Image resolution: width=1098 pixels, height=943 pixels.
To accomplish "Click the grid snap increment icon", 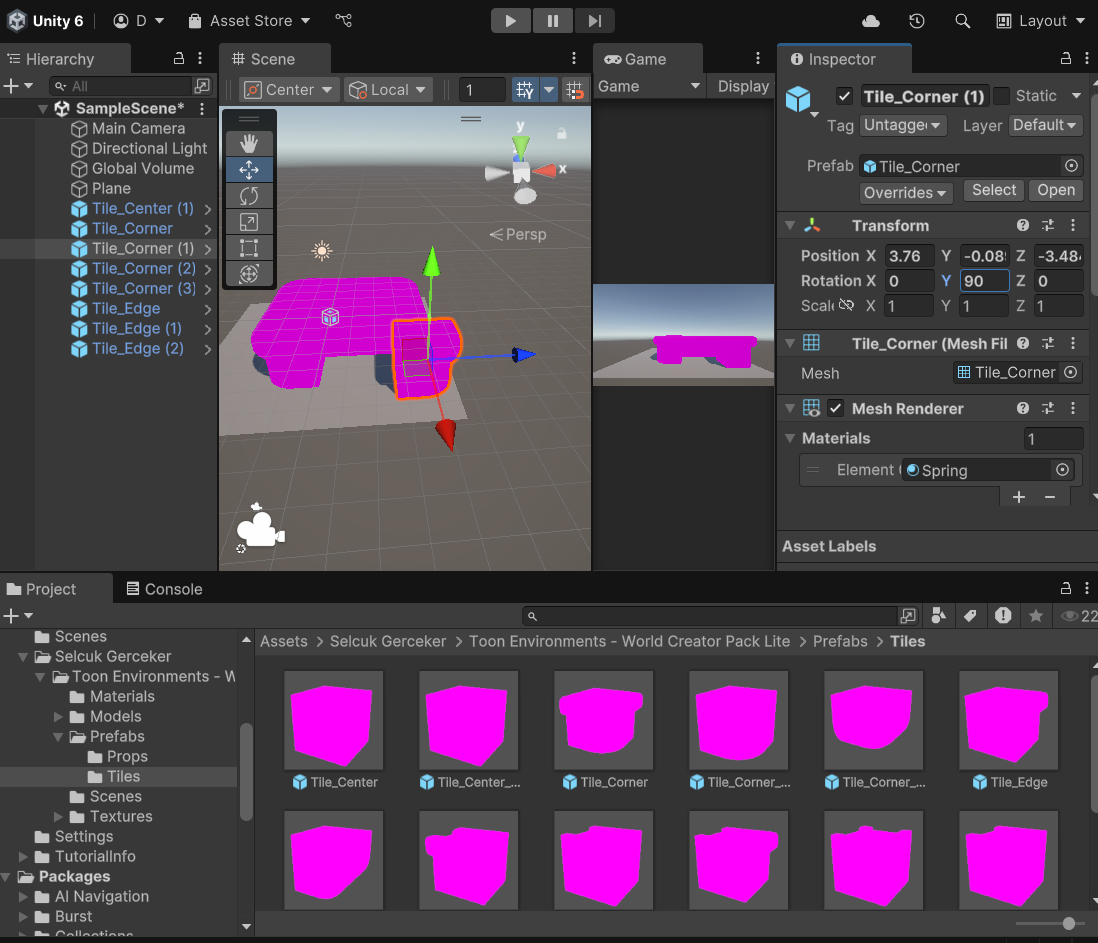I will pyautogui.click(x=575, y=90).
